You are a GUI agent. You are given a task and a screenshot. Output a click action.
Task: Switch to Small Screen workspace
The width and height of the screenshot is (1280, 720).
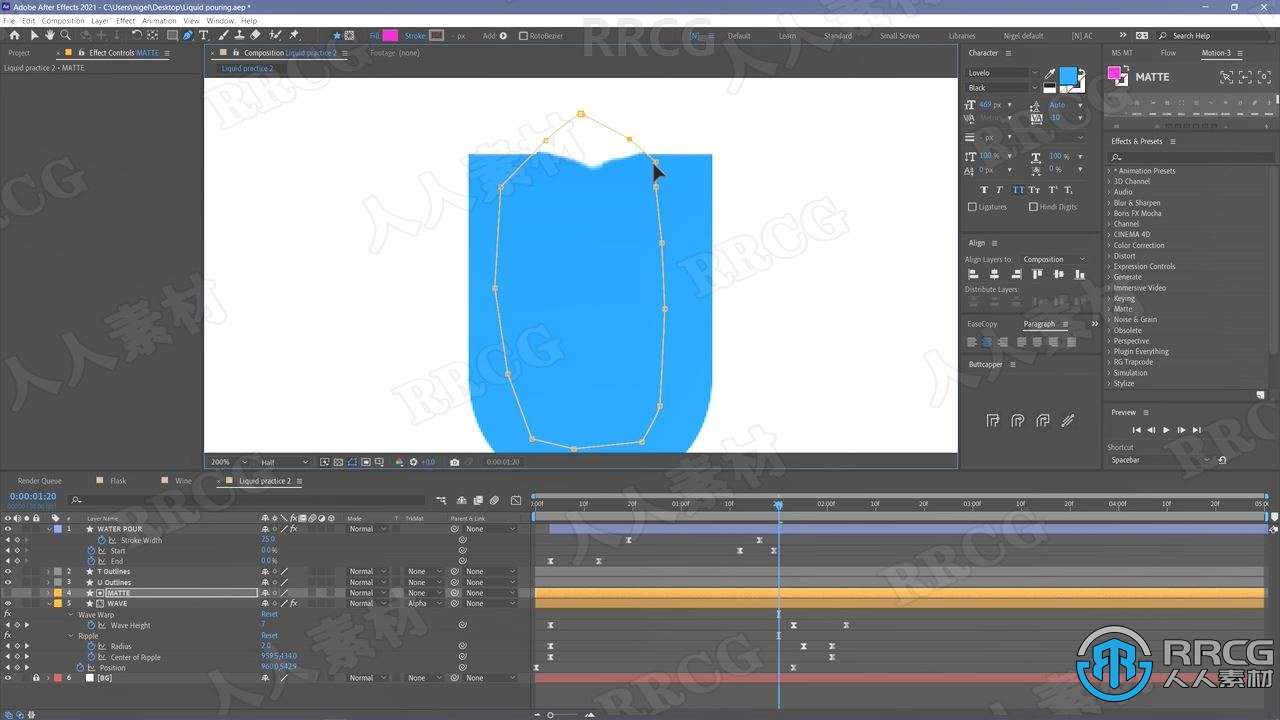coord(899,36)
